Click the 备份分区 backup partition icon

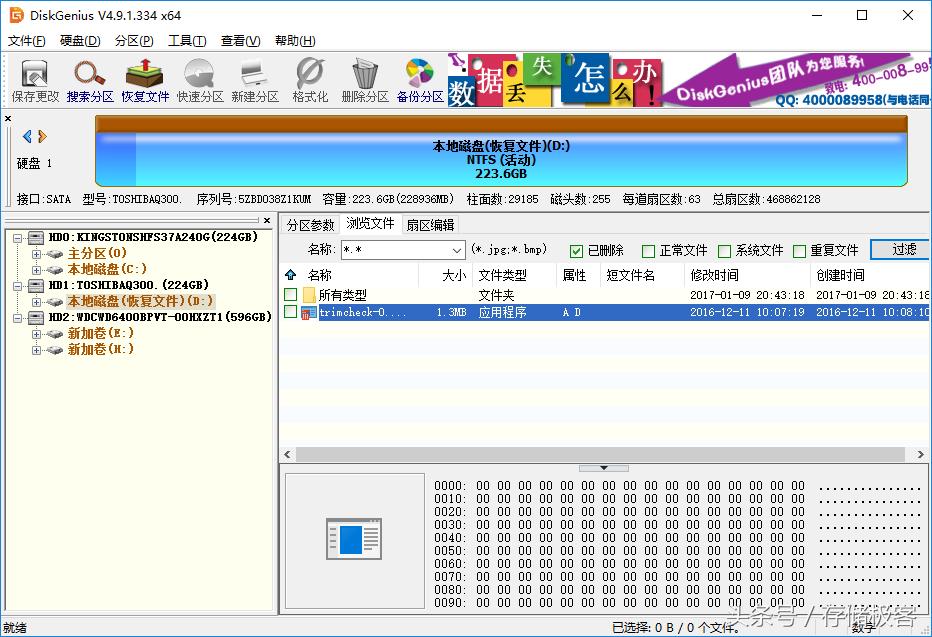pyautogui.click(x=420, y=79)
